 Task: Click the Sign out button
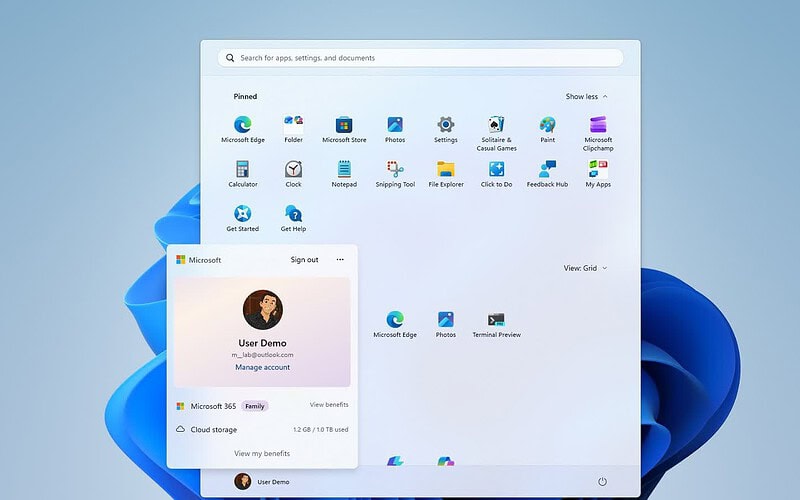305,260
